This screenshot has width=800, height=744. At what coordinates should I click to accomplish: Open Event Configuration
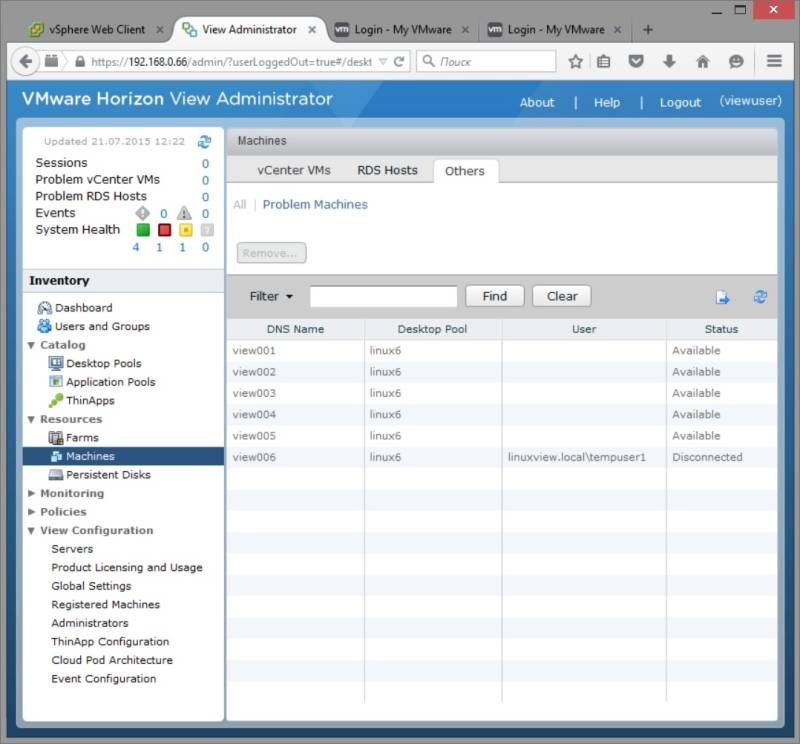[104, 679]
